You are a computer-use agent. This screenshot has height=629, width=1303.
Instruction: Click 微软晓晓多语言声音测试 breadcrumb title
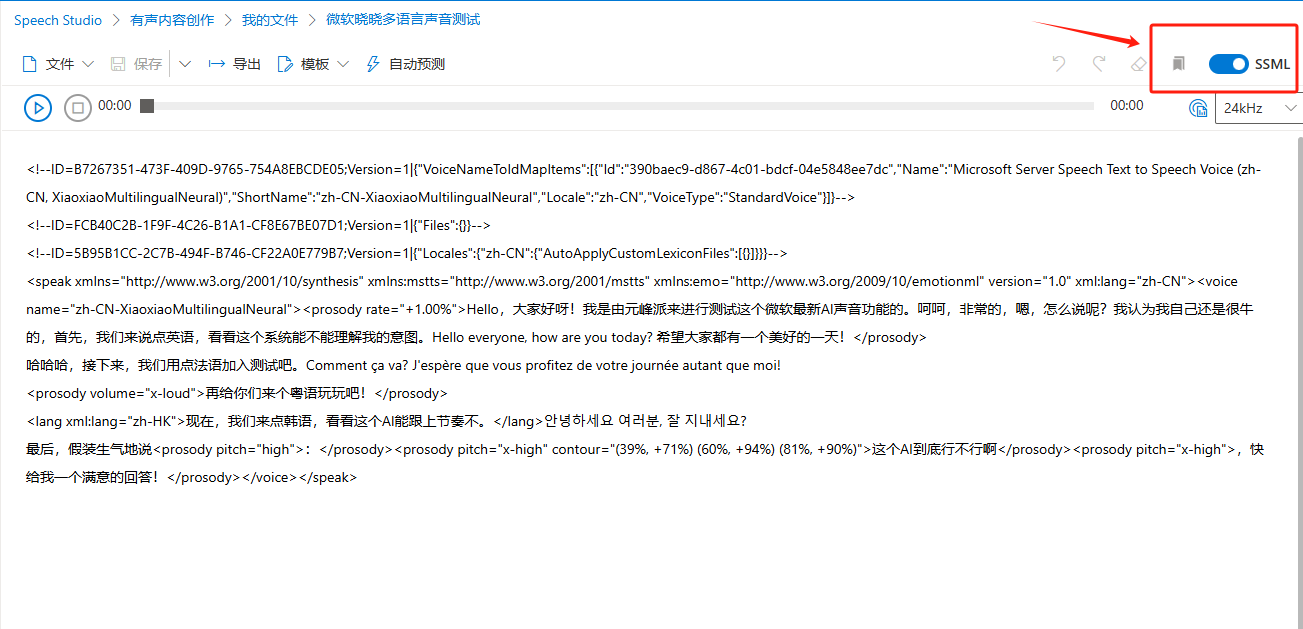(403, 19)
